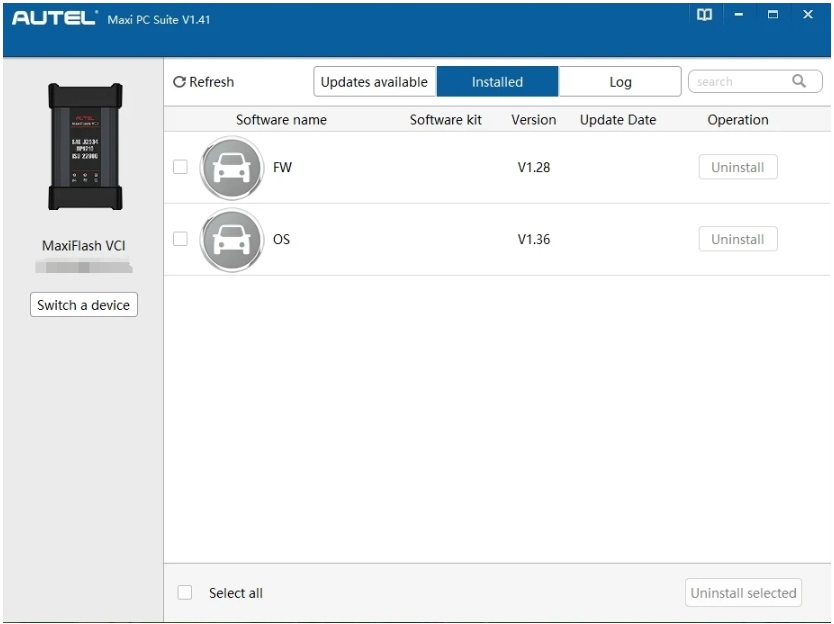Viewport: 834px width, 624px height.
Task: Click the MaxiFlash VCI device image
Action: click(86, 145)
